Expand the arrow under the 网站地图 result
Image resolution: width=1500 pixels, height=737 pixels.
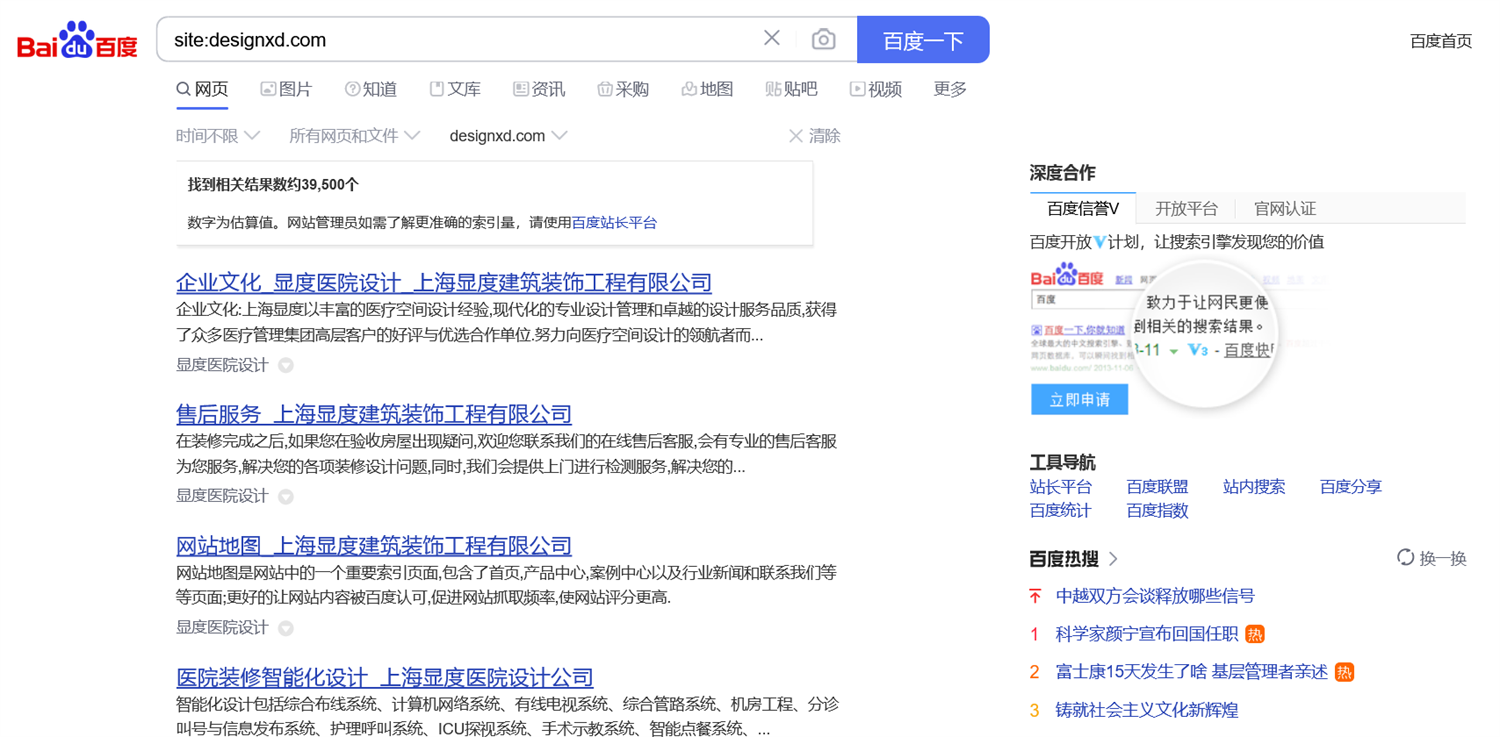(286, 629)
